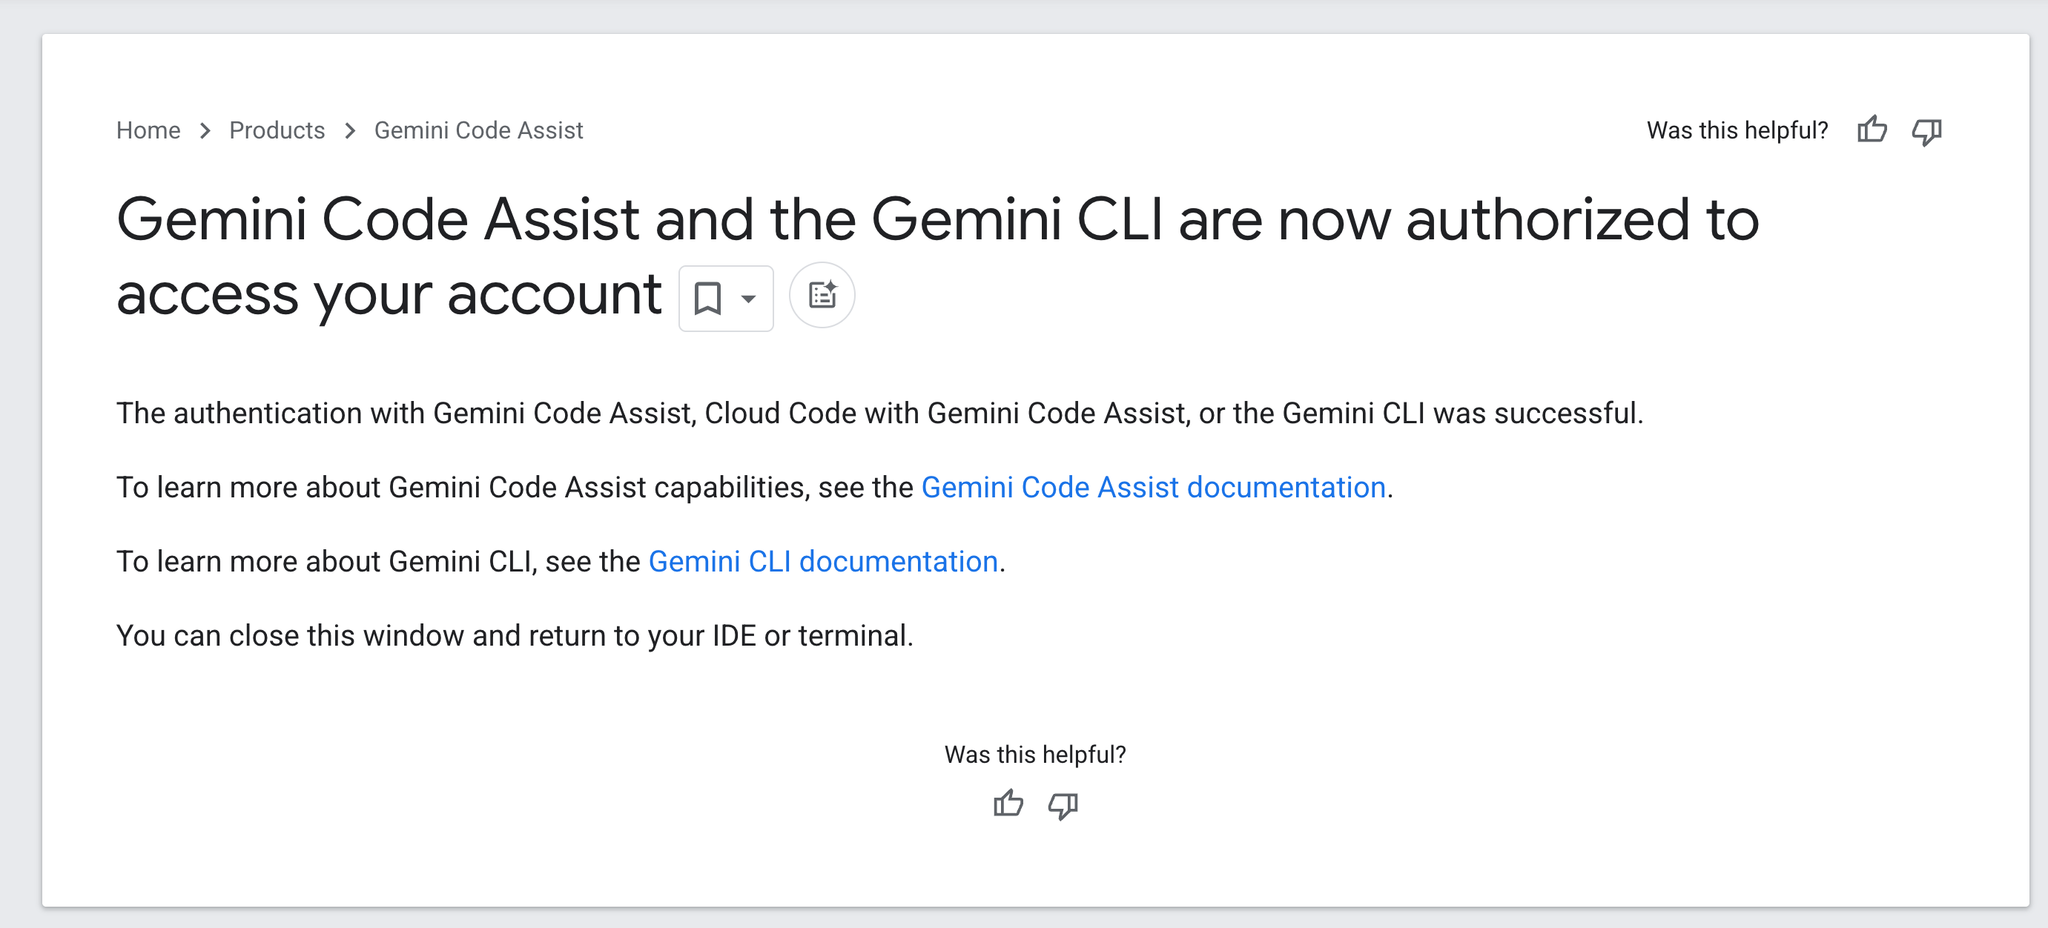
Task: Click the chevron icon after Home breadcrumb
Action: pyautogui.click(x=205, y=131)
